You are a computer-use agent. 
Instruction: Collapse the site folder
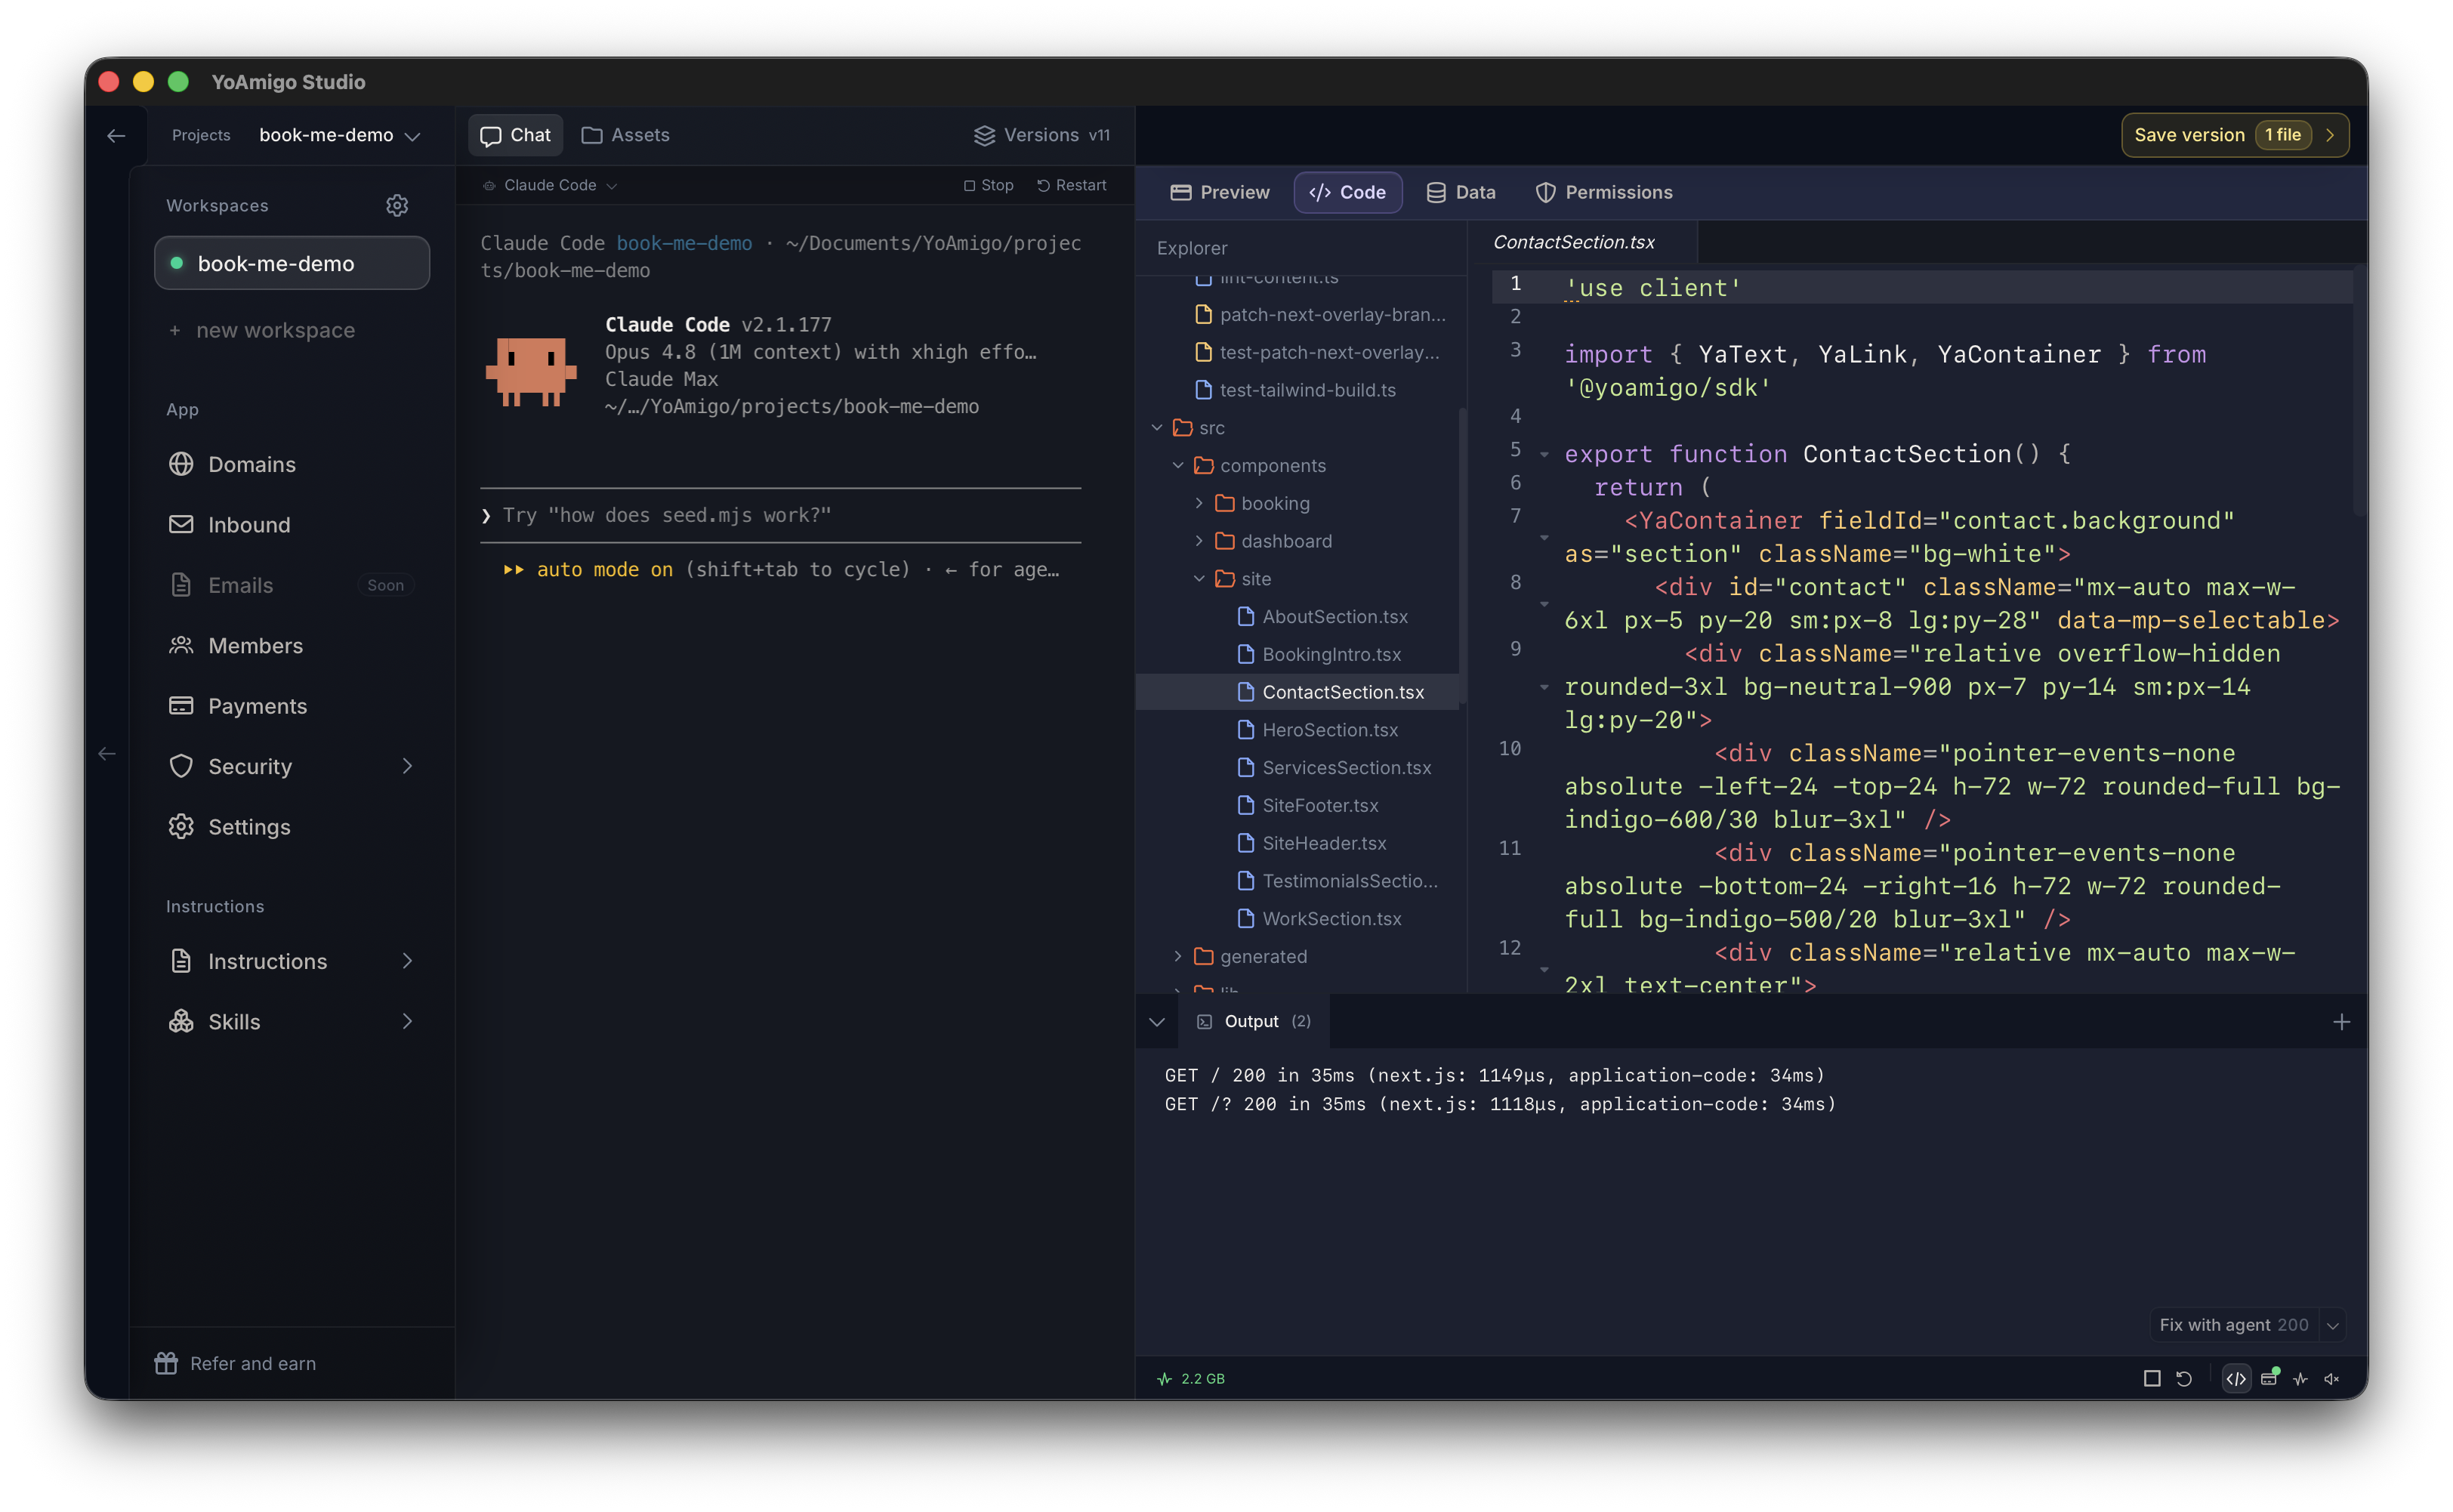1199,578
